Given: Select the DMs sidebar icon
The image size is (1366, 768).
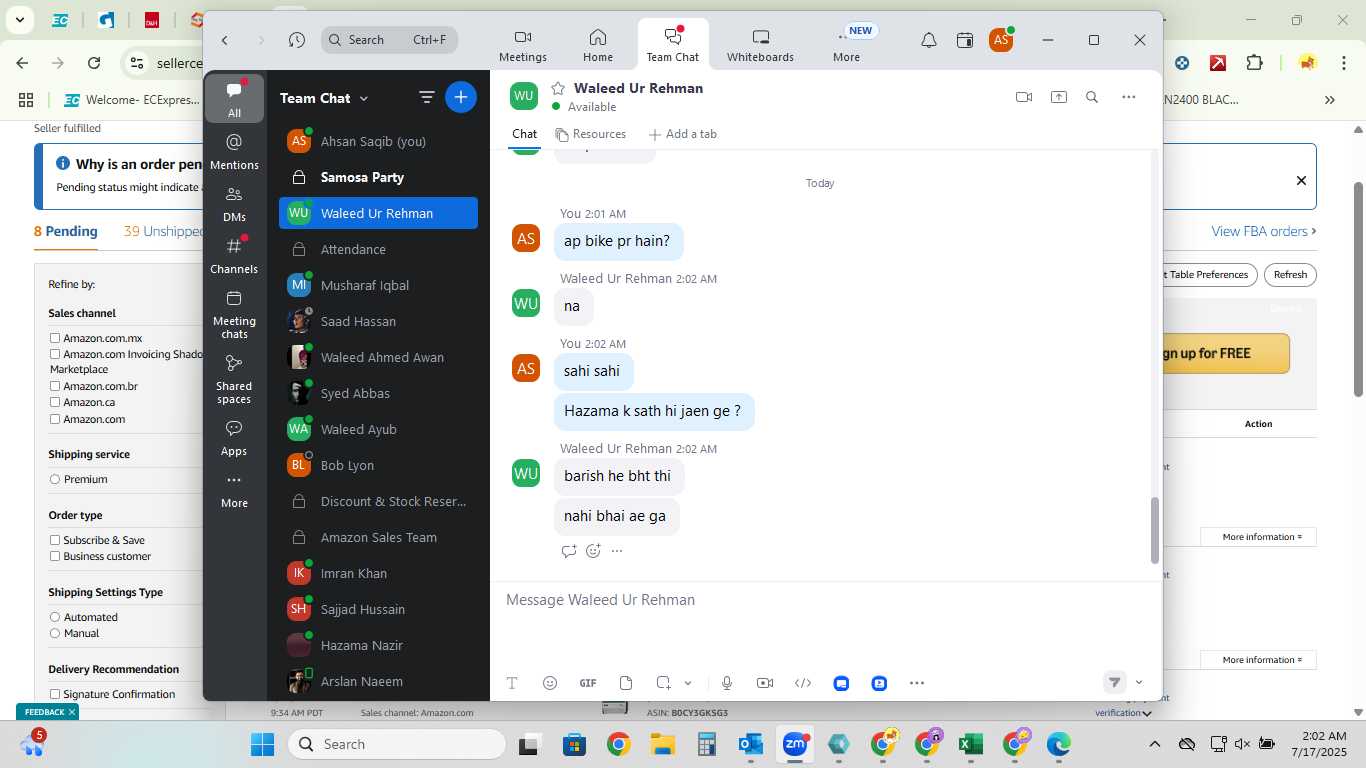Looking at the screenshot, I should pyautogui.click(x=234, y=203).
